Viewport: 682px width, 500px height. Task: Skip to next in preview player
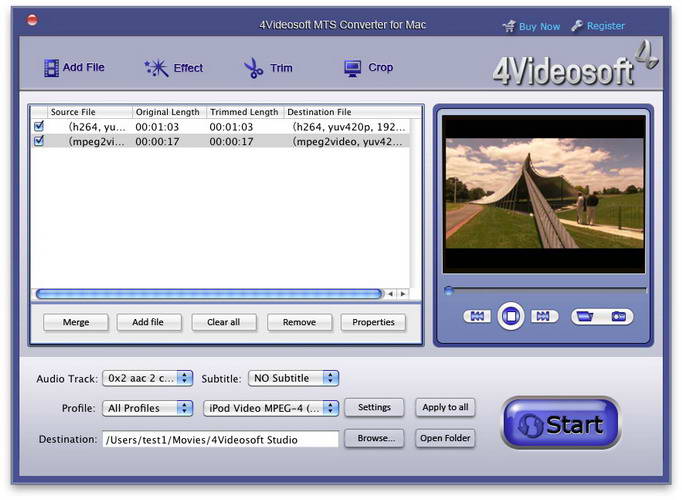coord(543,317)
